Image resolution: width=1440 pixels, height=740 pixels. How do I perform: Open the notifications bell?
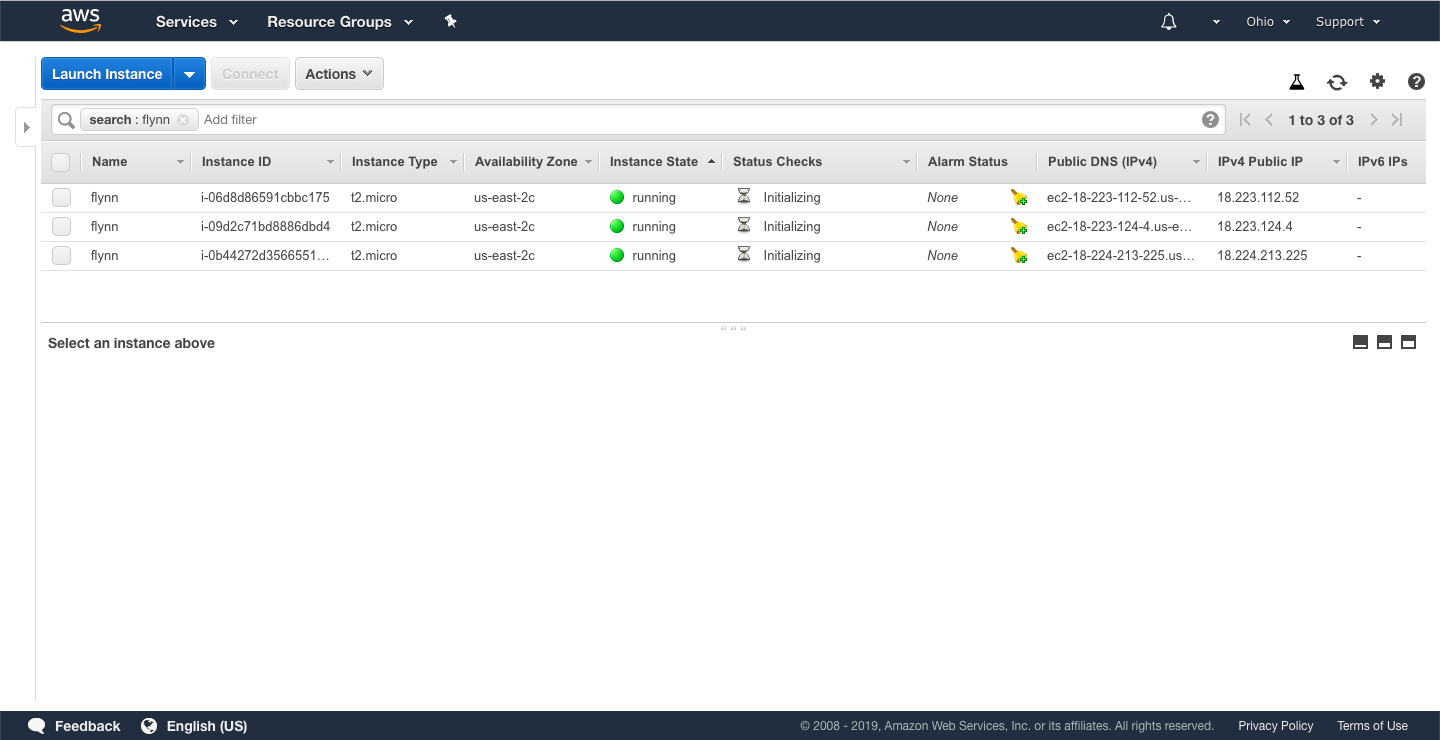click(1168, 22)
